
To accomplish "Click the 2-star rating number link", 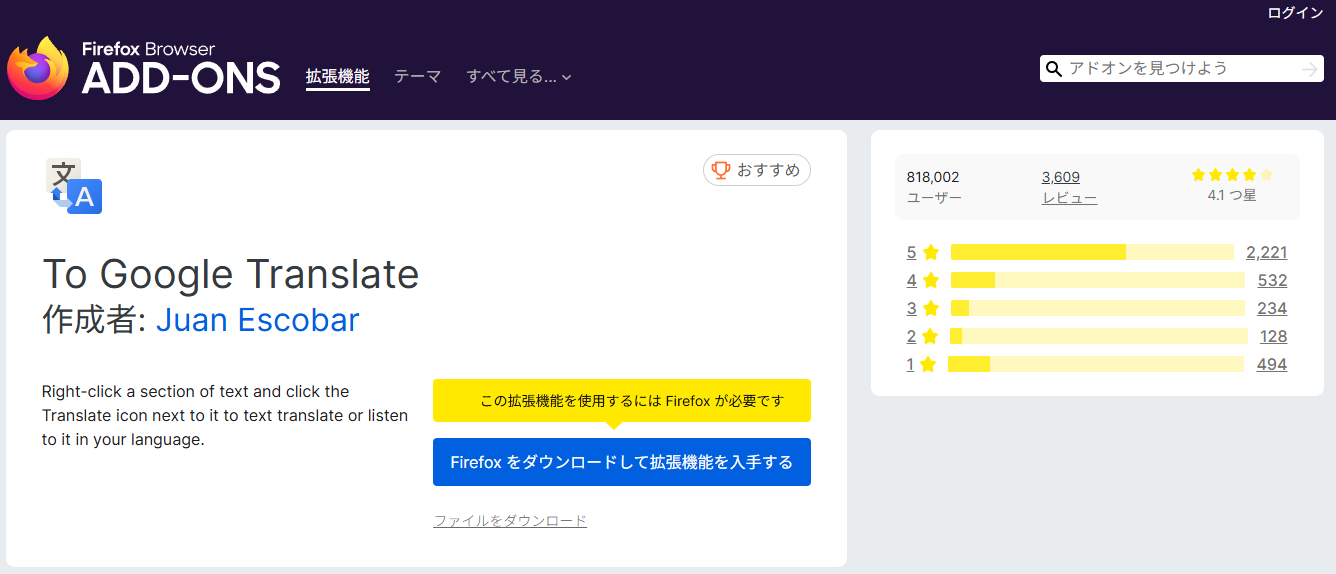I will tap(911, 336).
